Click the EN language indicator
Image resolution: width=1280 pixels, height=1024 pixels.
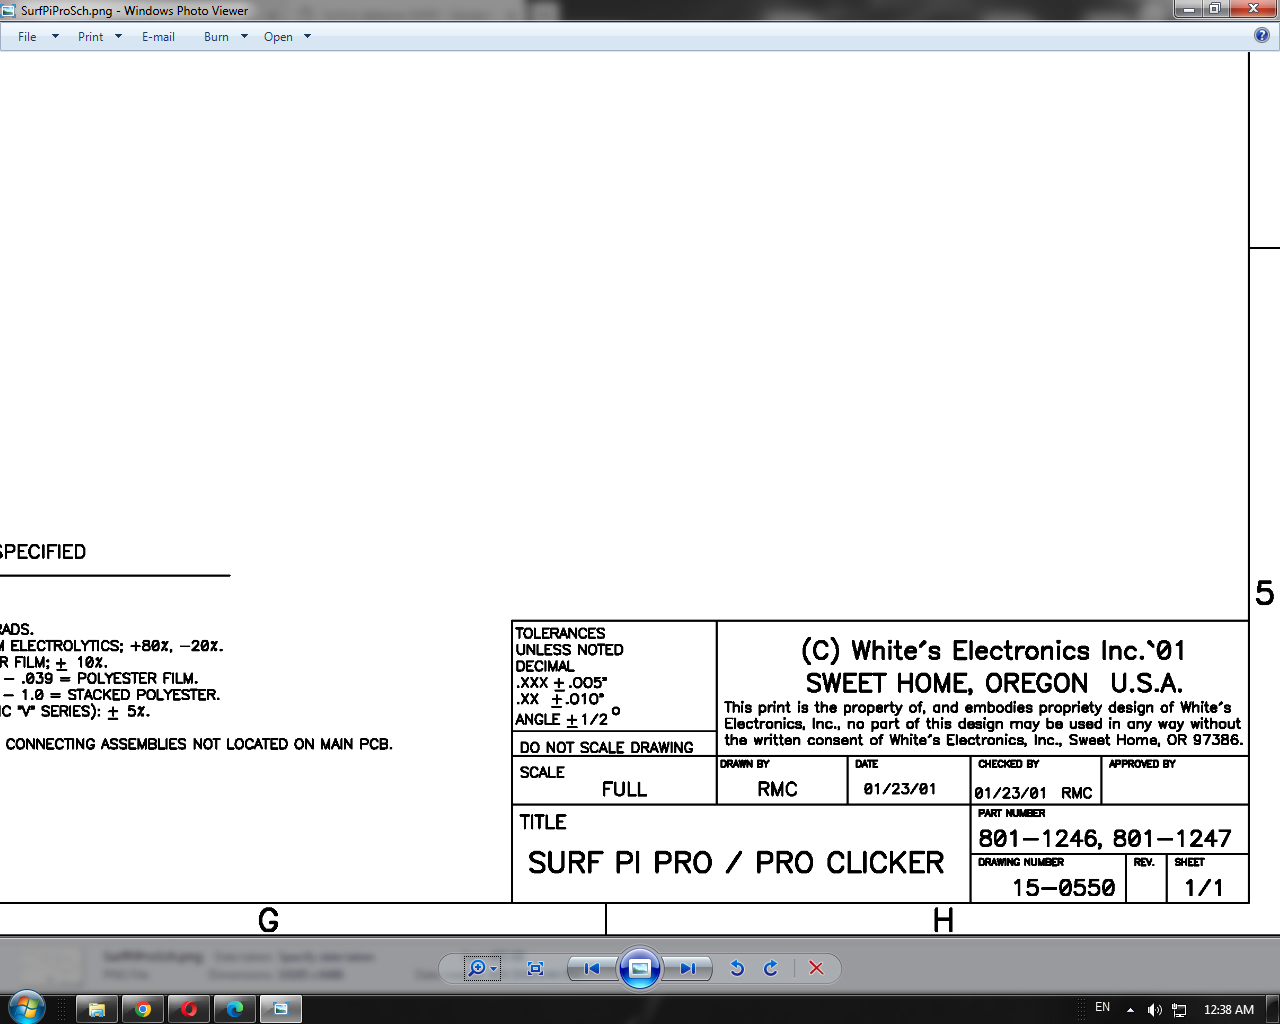(x=1103, y=1007)
